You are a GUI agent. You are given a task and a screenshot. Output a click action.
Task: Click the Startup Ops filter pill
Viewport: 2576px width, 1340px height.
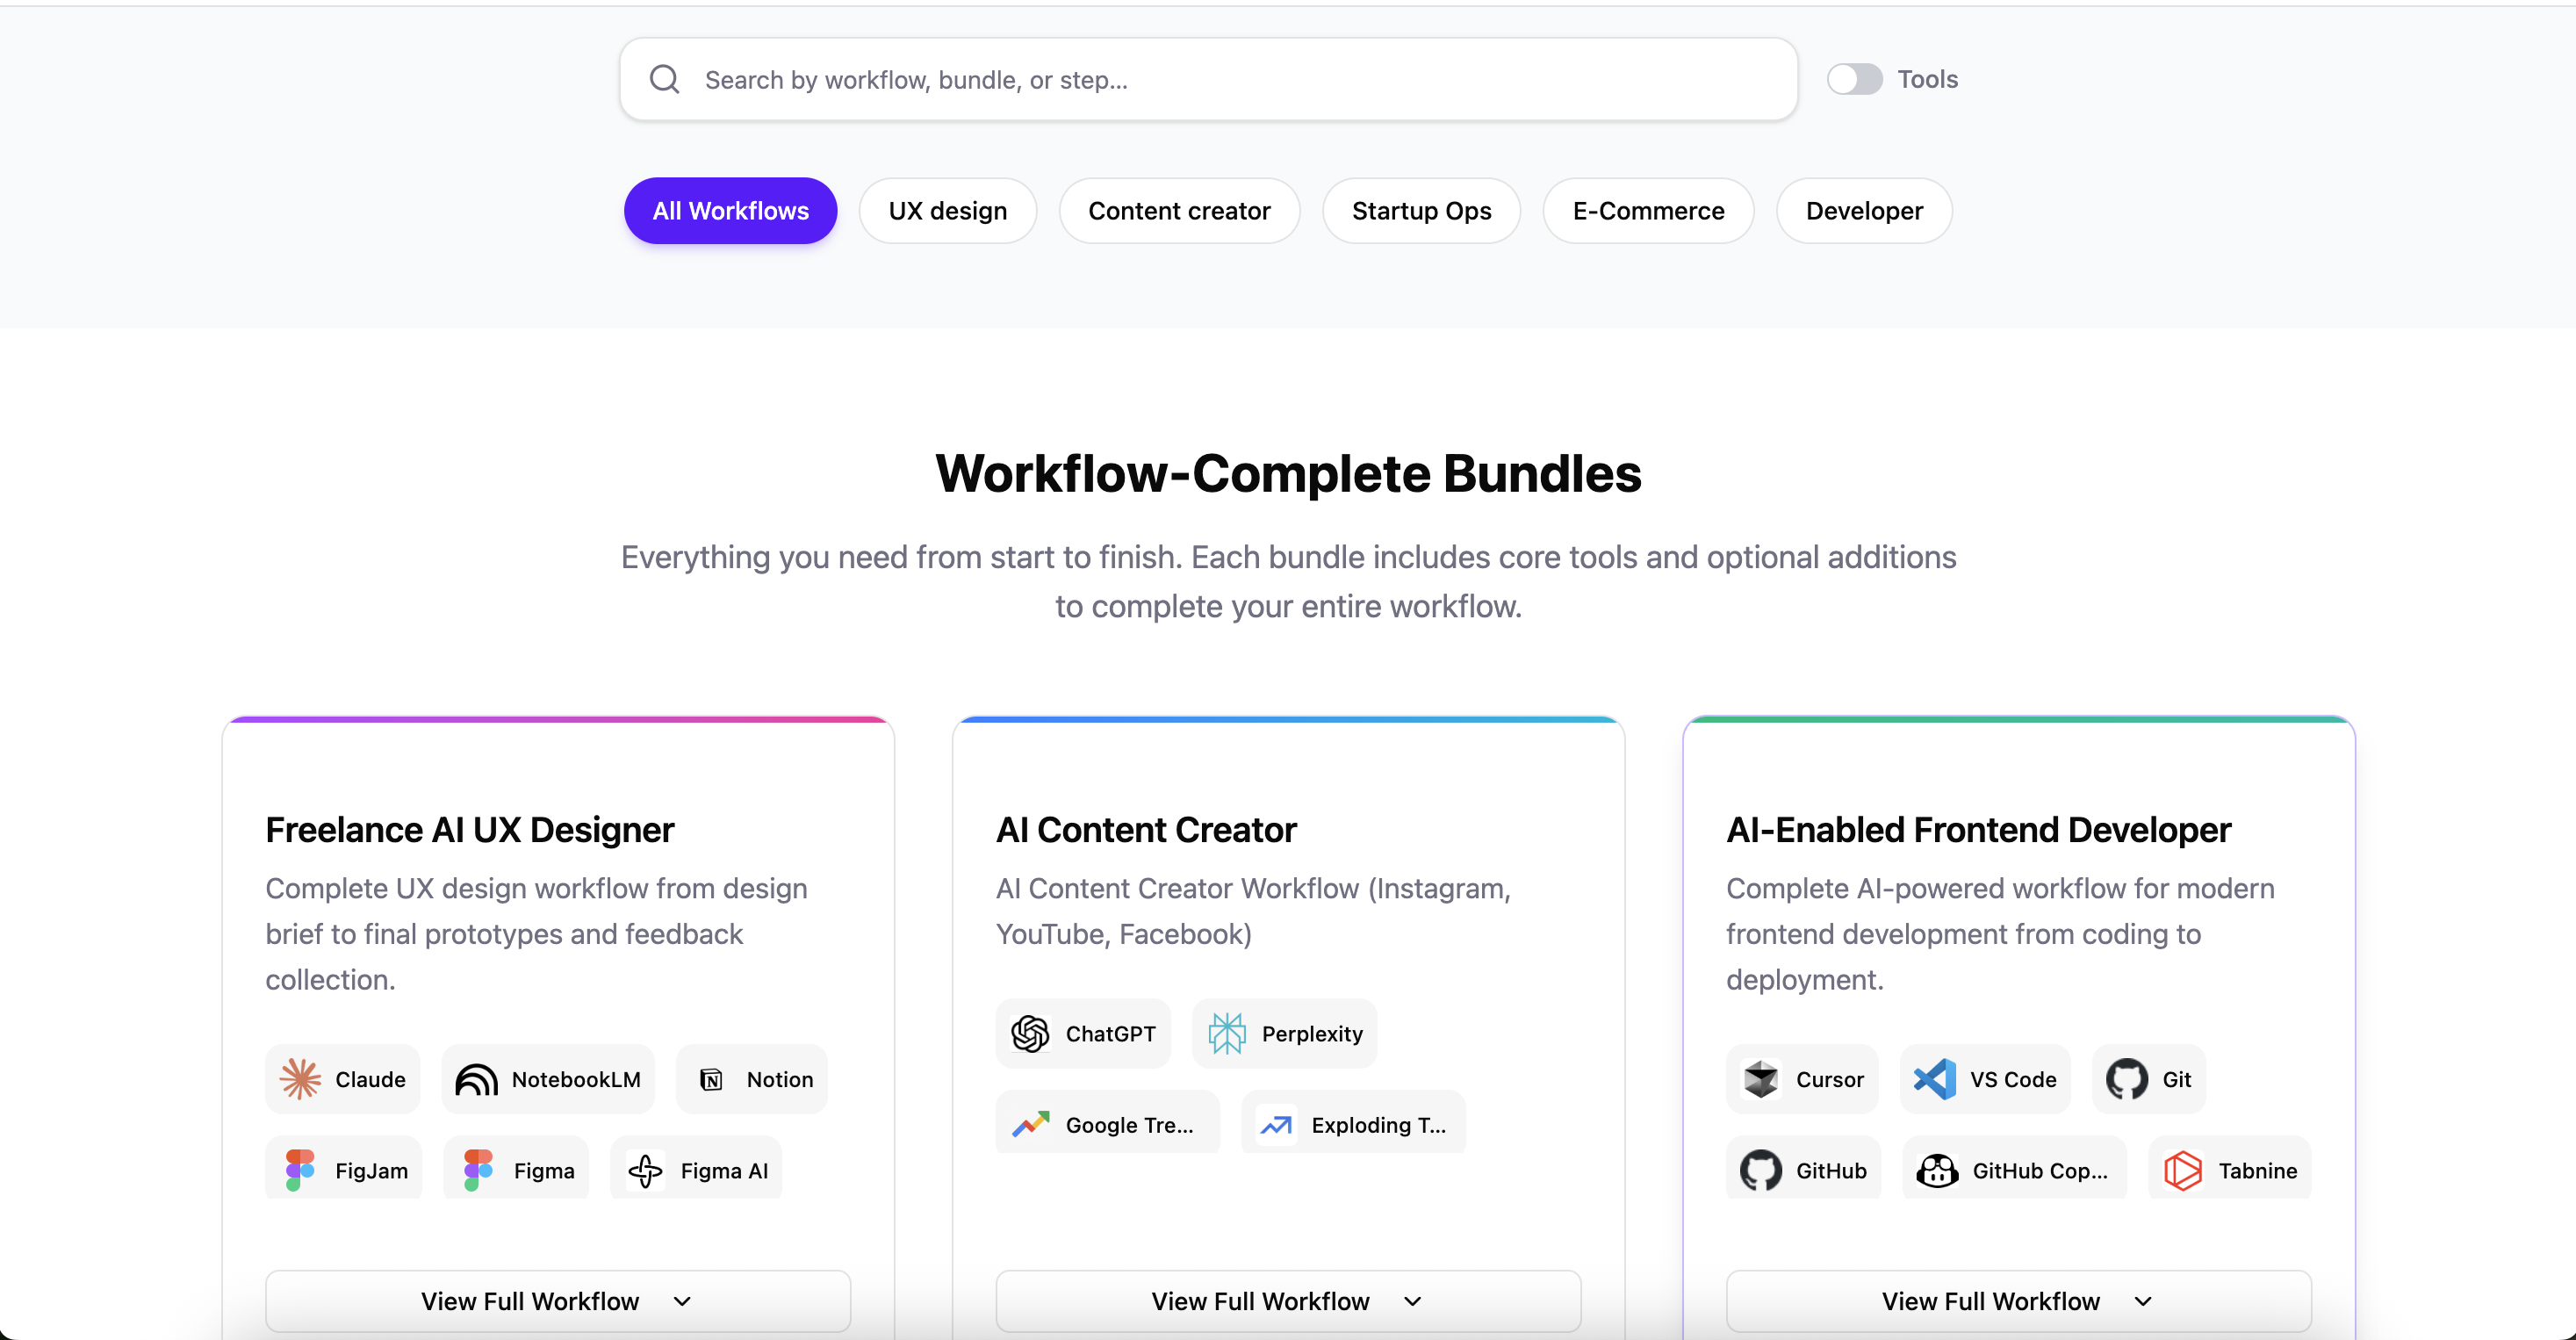(1420, 211)
